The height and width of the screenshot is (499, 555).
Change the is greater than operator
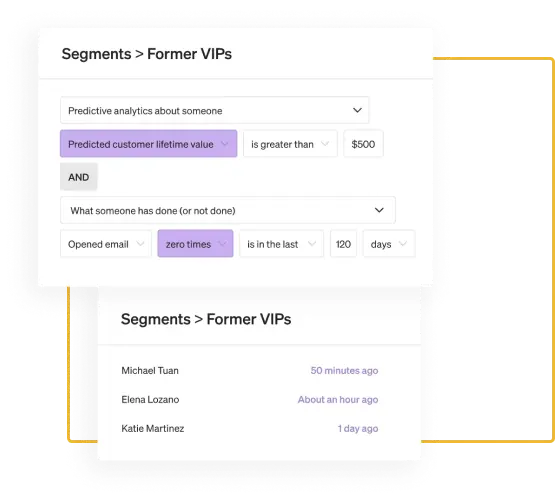290,144
